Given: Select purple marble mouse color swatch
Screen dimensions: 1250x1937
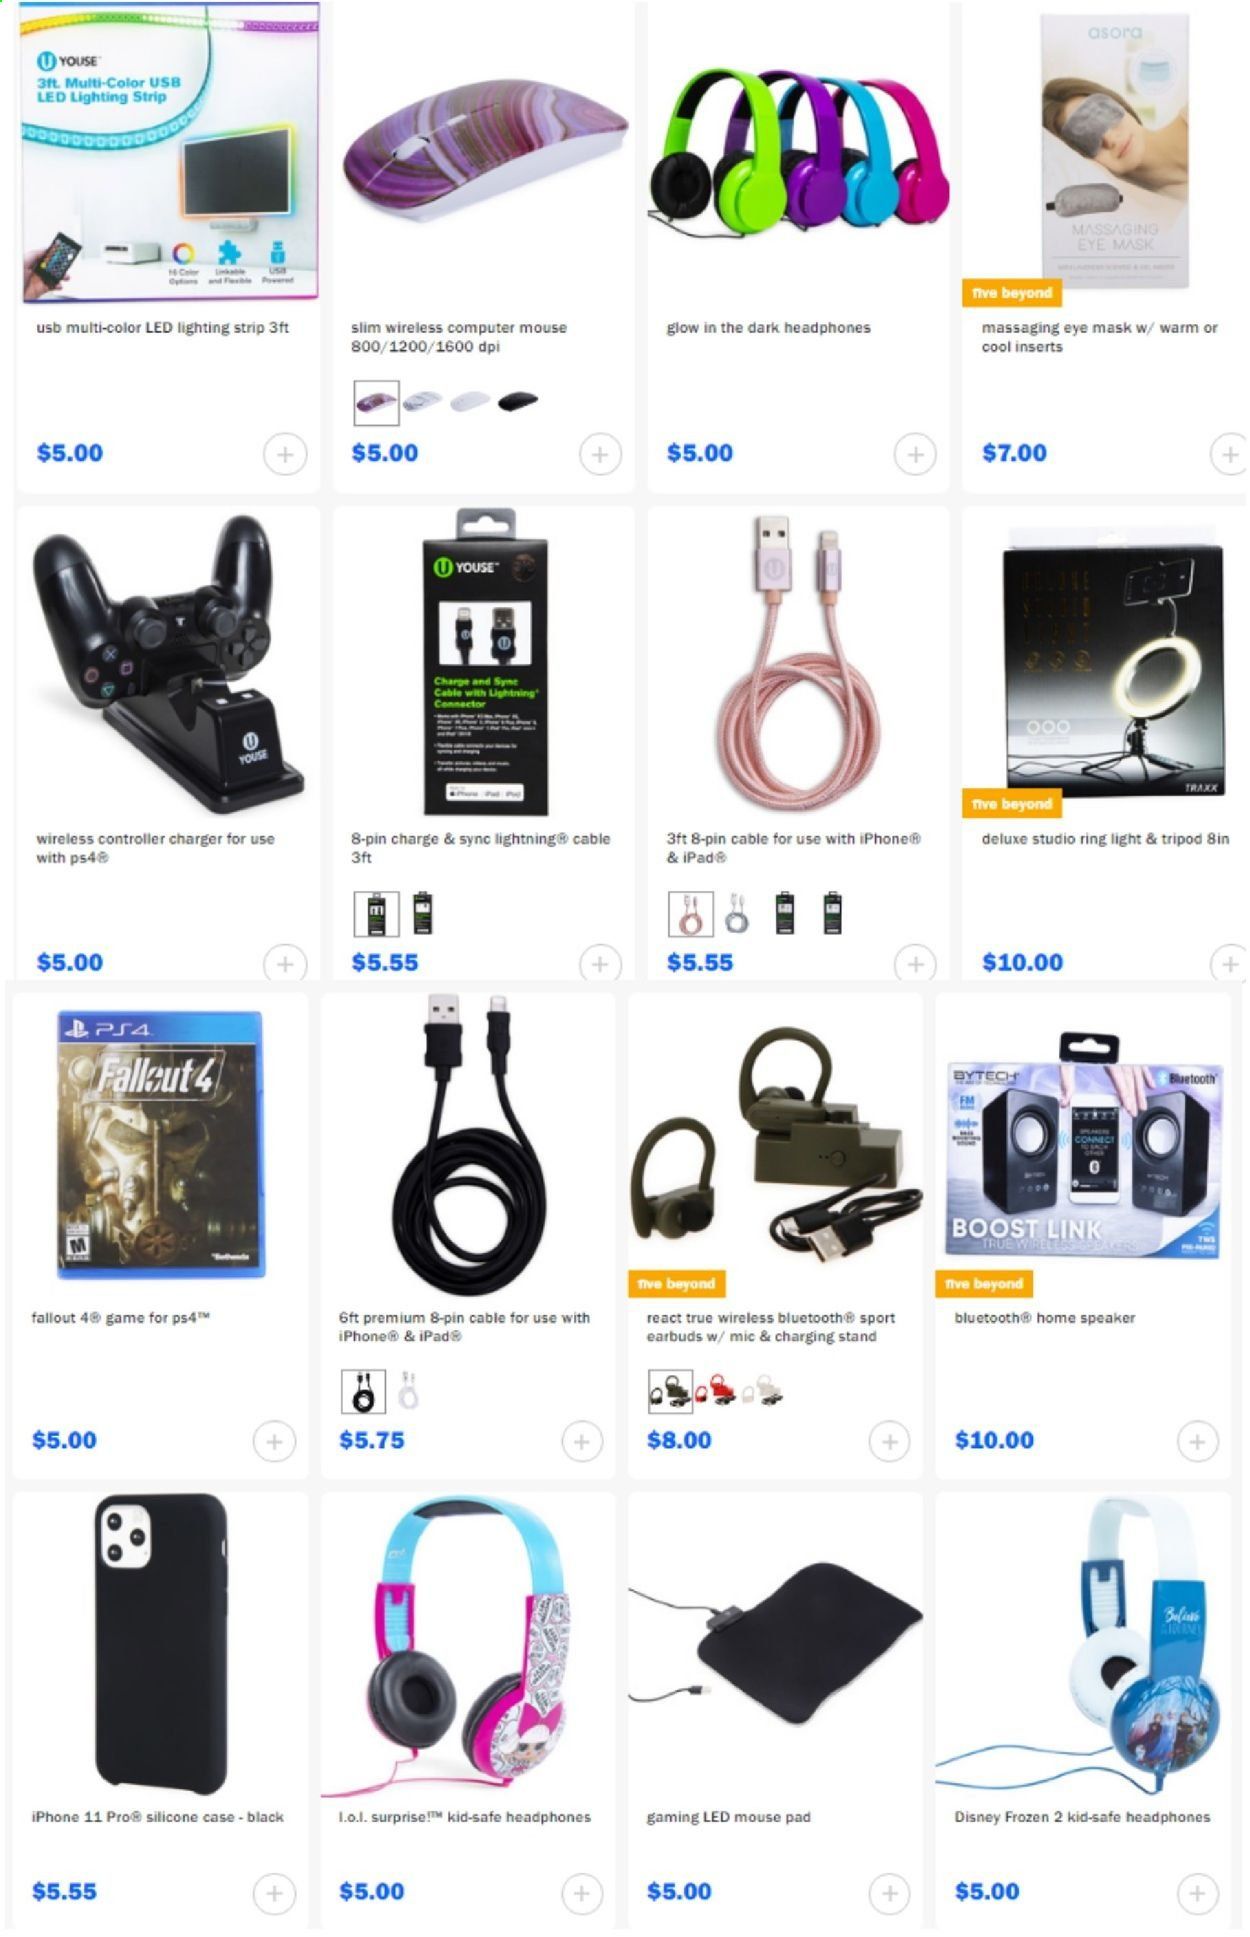Looking at the screenshot, I should click(x=377, y=403).
